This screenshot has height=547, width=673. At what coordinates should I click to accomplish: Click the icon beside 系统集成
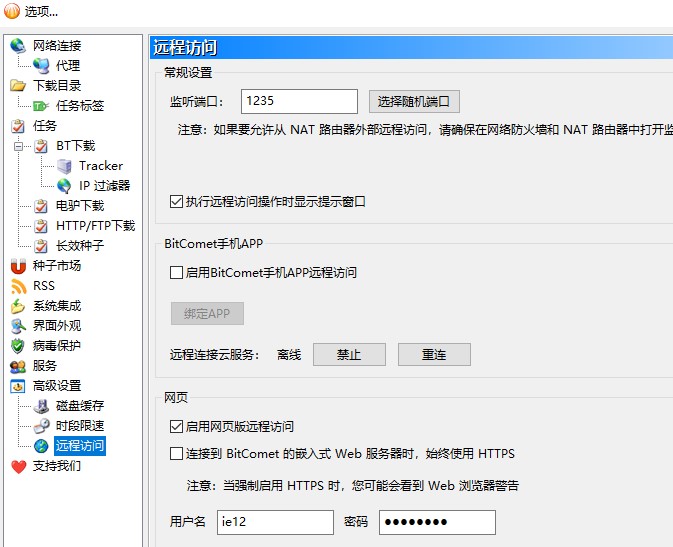click(18, 306)
